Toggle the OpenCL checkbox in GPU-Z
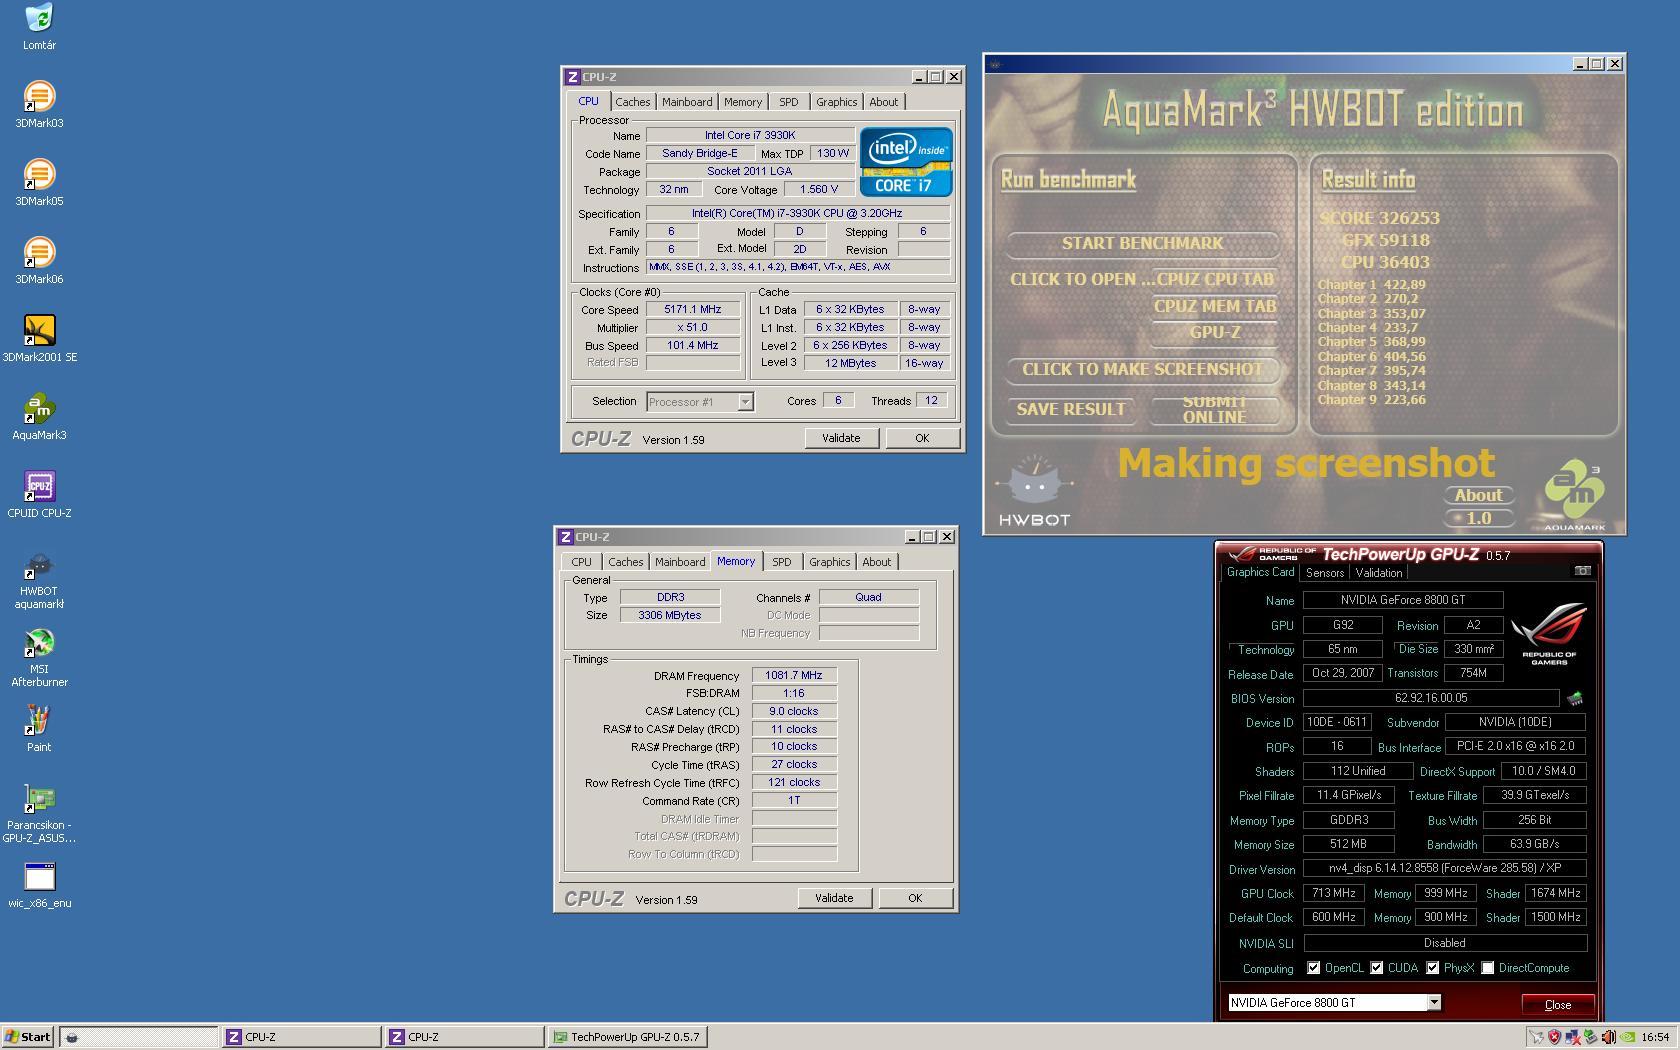This screenshot has height=1050, width=1680. [1314, 968]
